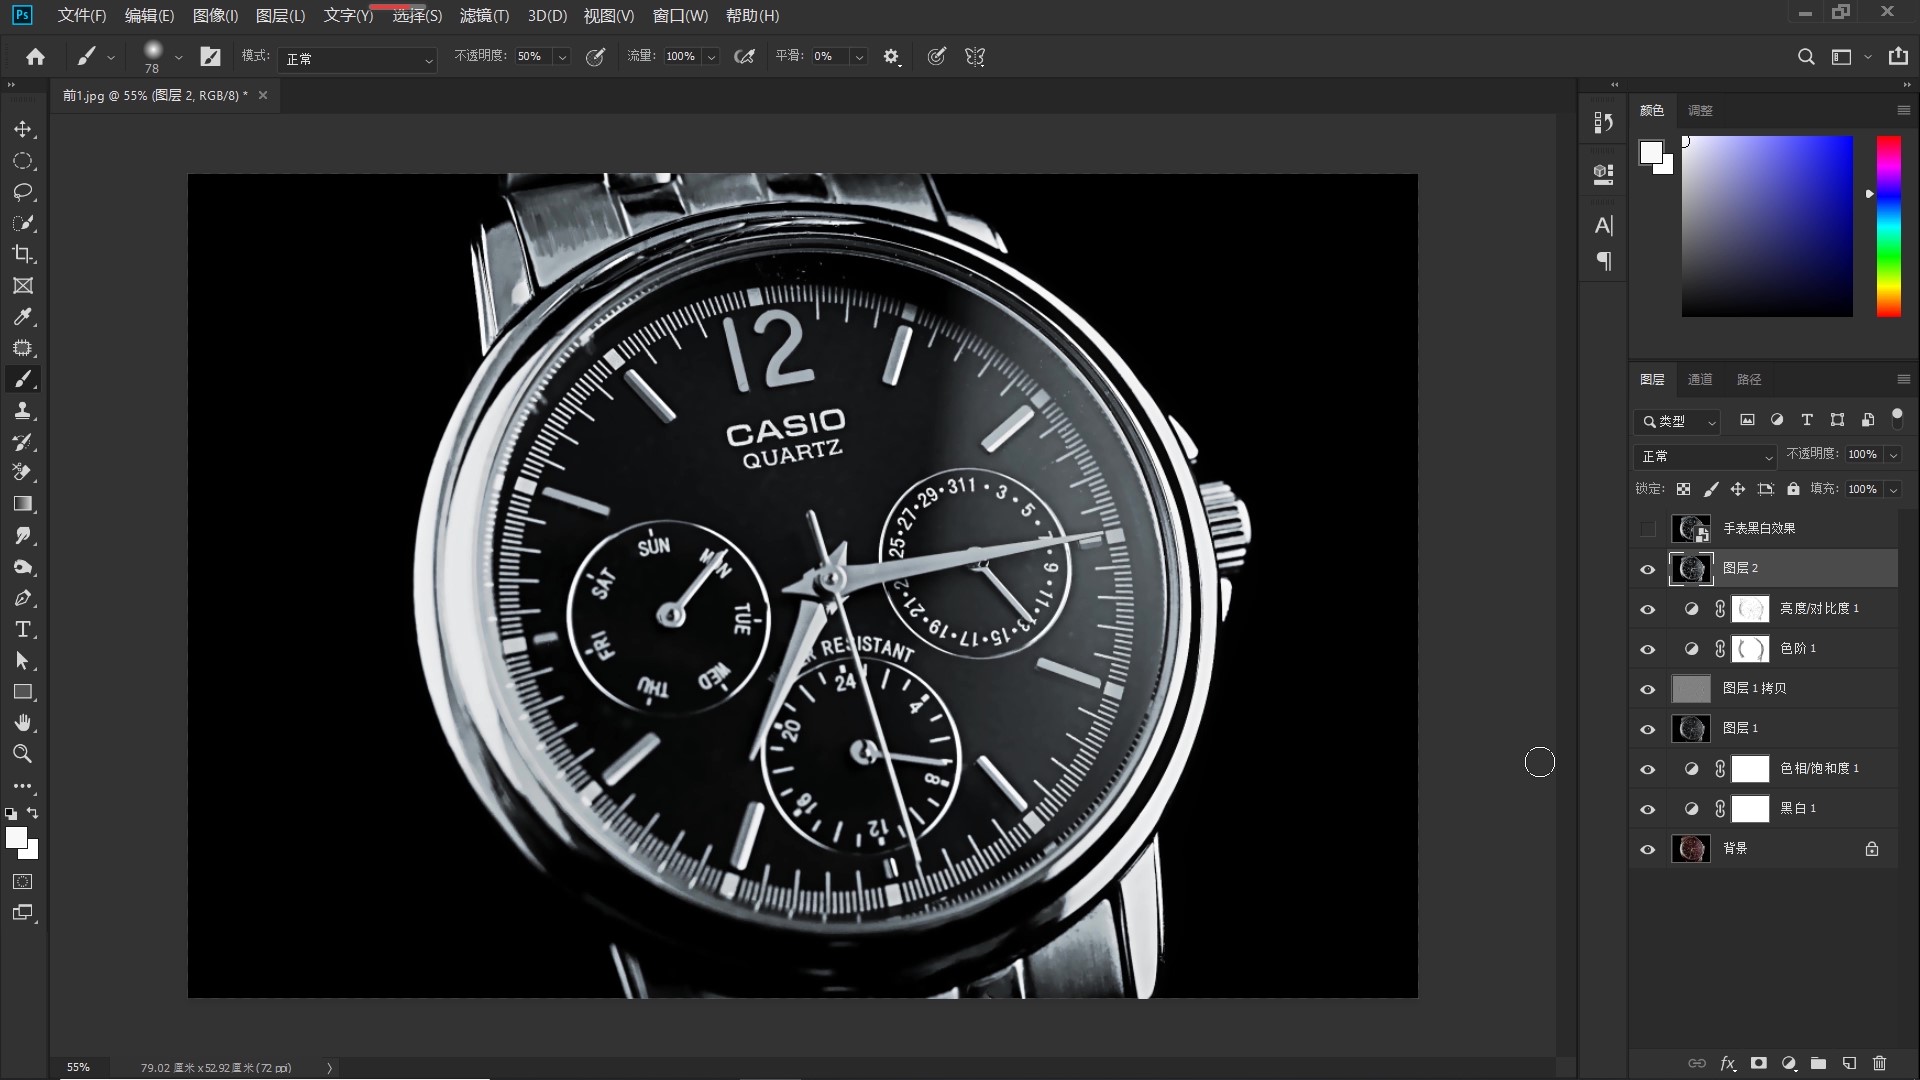The height and width of the screenshot is (1080, 1920).
Task: Open brush settings gear icon
Action: tap(891, 57)
